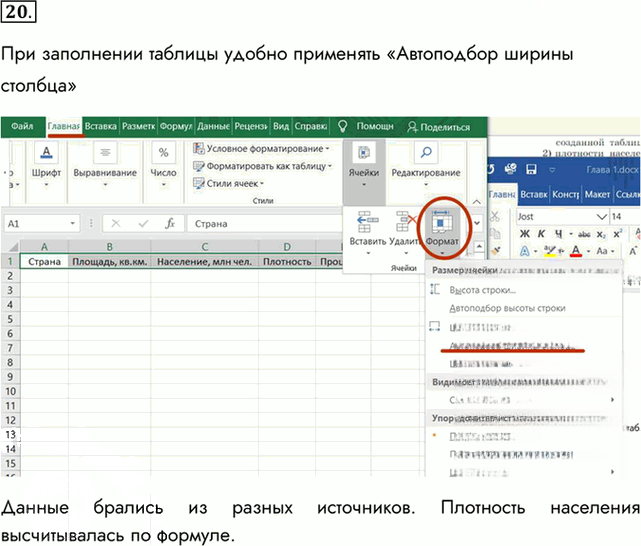Click the Word autosave icon
This screenshot has height=546, width=641.
click(510, 169)
